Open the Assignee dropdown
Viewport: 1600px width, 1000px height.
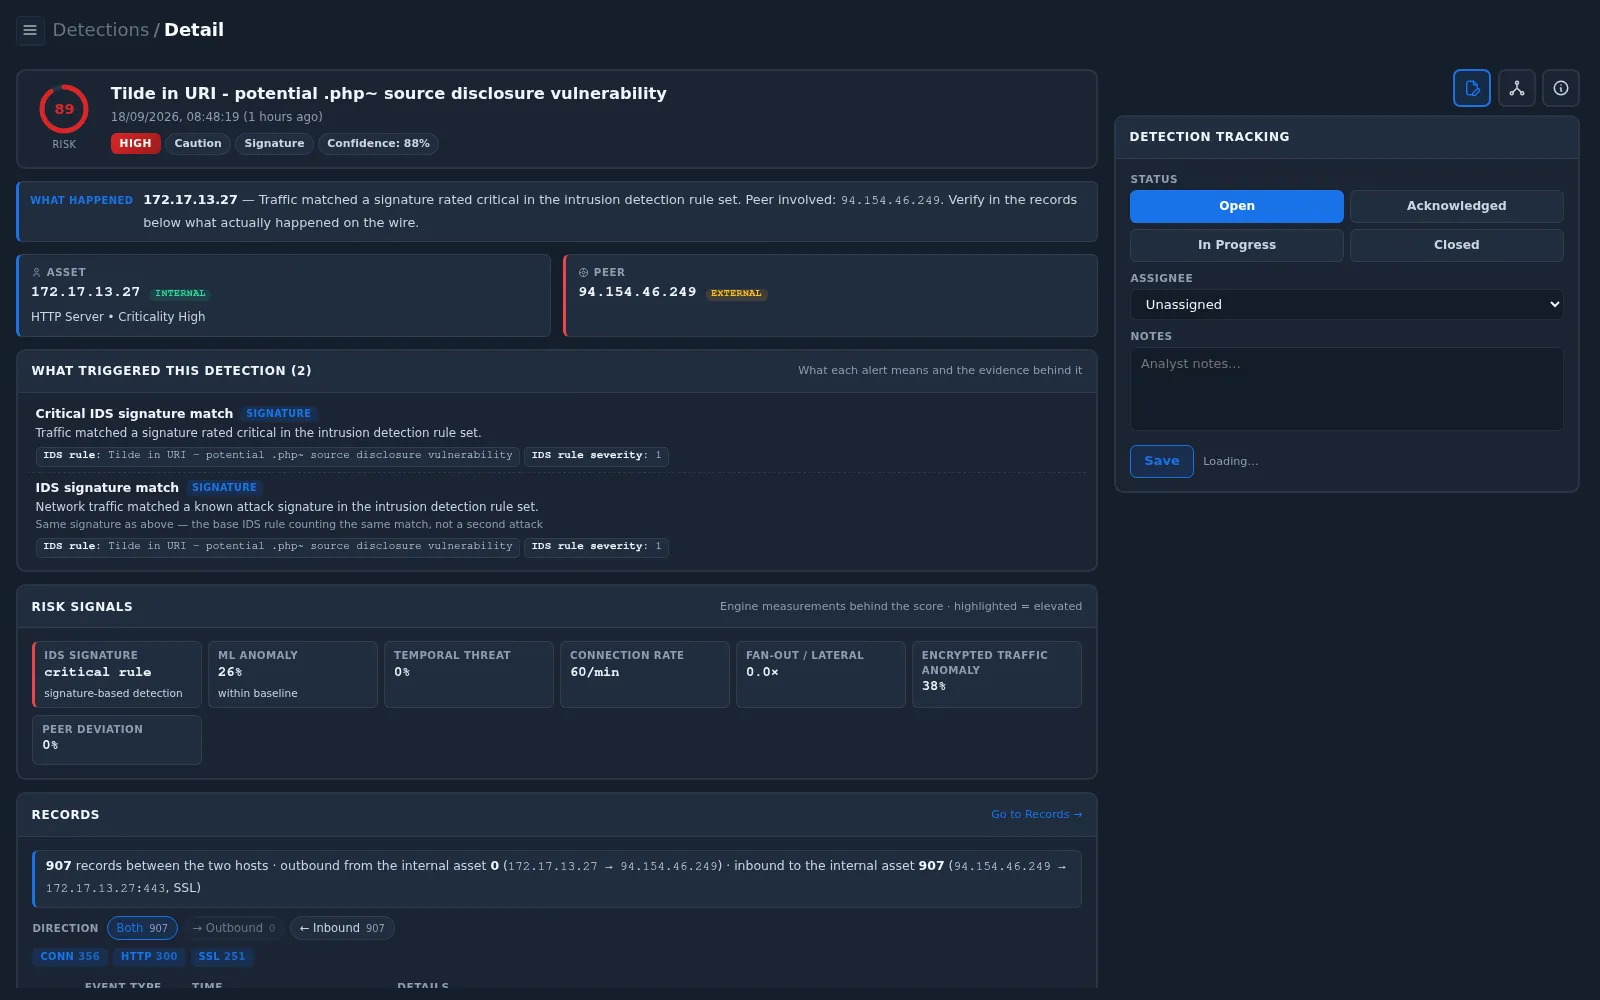pyautogui.click(x=1347, y=304)
